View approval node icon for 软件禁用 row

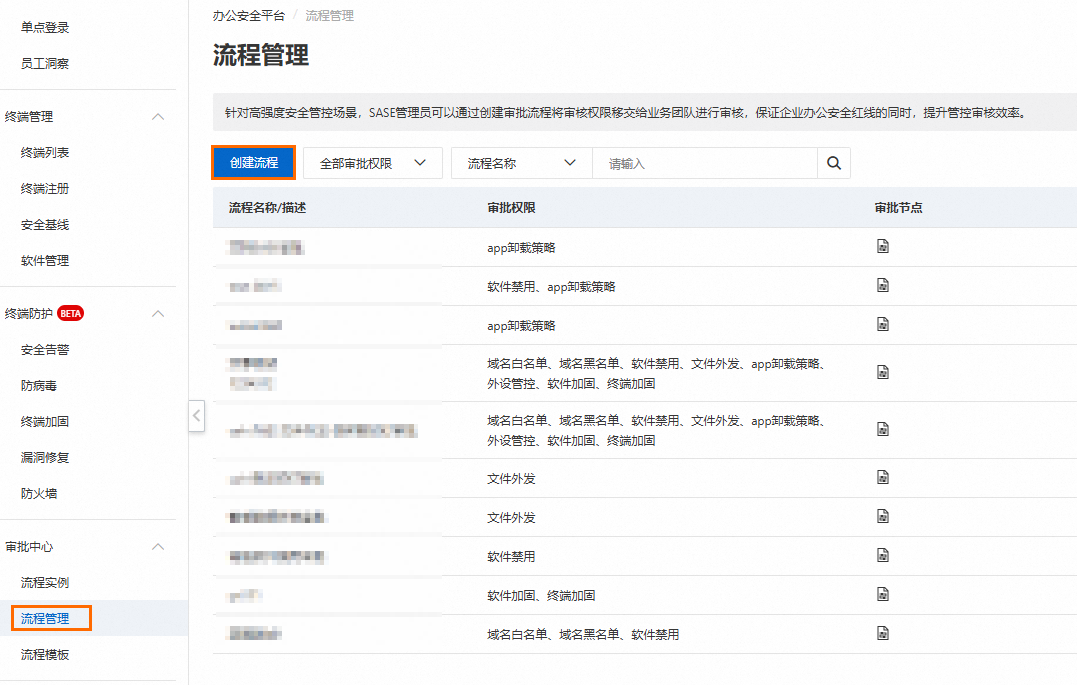click(883, 554)
